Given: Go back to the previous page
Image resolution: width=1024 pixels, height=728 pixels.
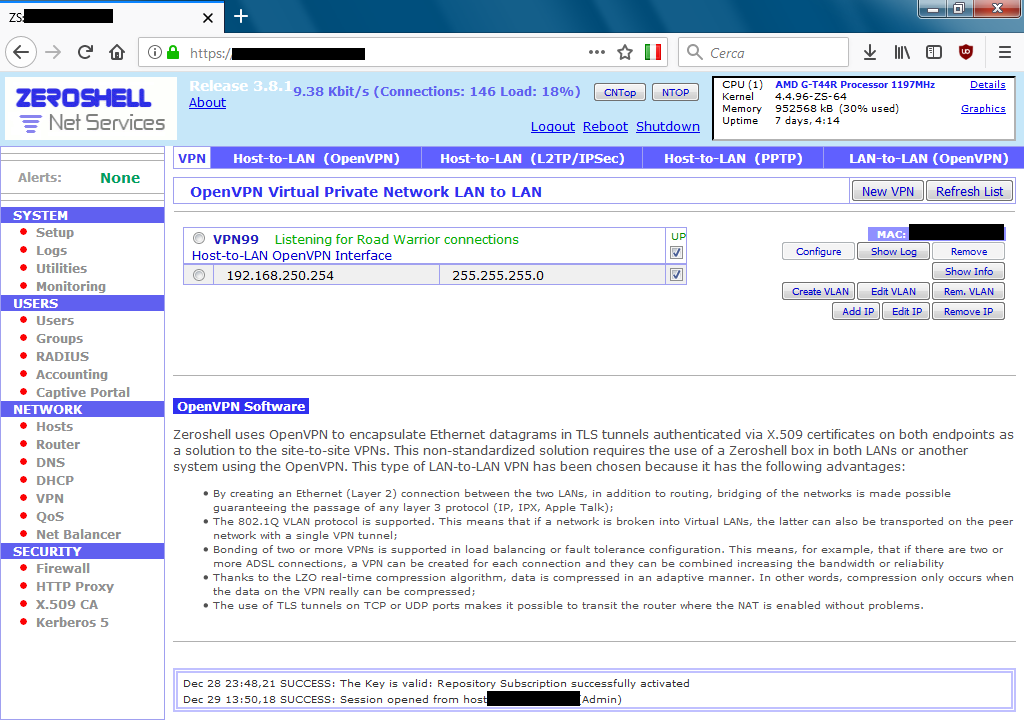Looking at the screenshot, I should pos(21,52).
